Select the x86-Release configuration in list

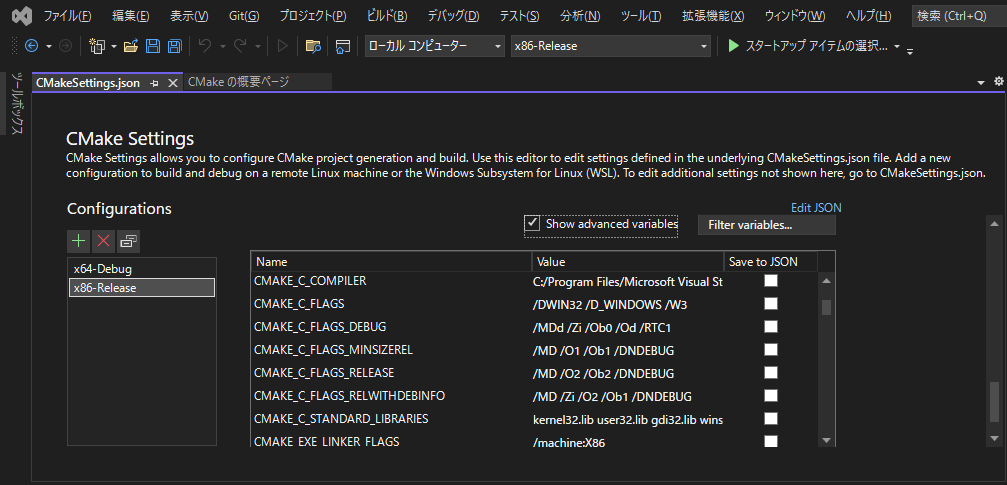coord(142,288)
